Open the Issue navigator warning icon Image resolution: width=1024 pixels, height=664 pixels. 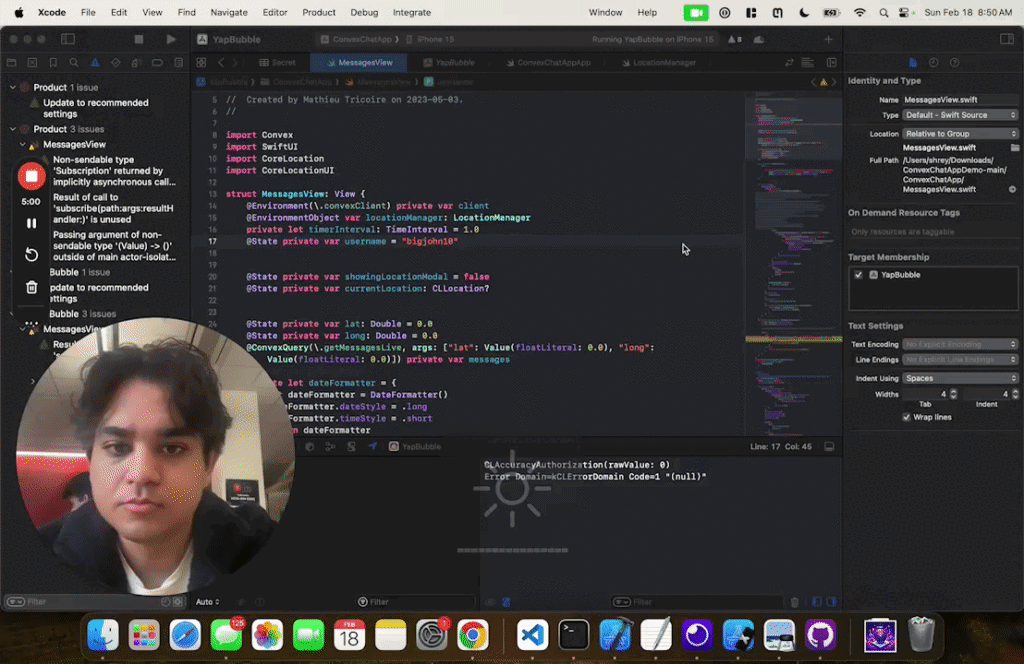tap(95, 62)
